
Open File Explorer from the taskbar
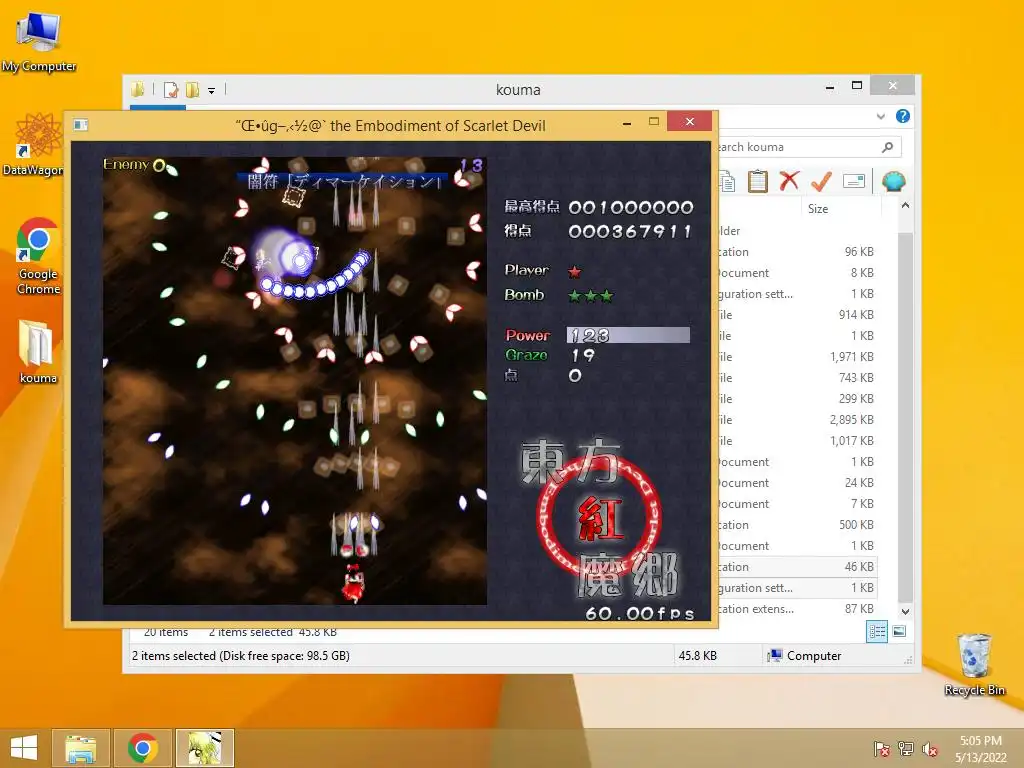point(81,748)
